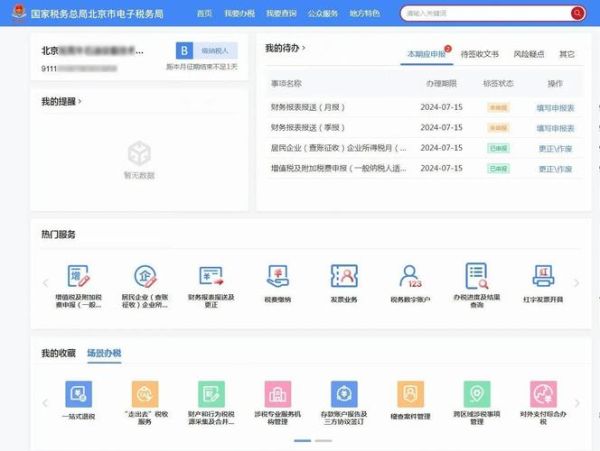The width and height of the screenshot is (600, 451).
Task: Click 未申报 status of 月报 row
Action: click(498, 107)
